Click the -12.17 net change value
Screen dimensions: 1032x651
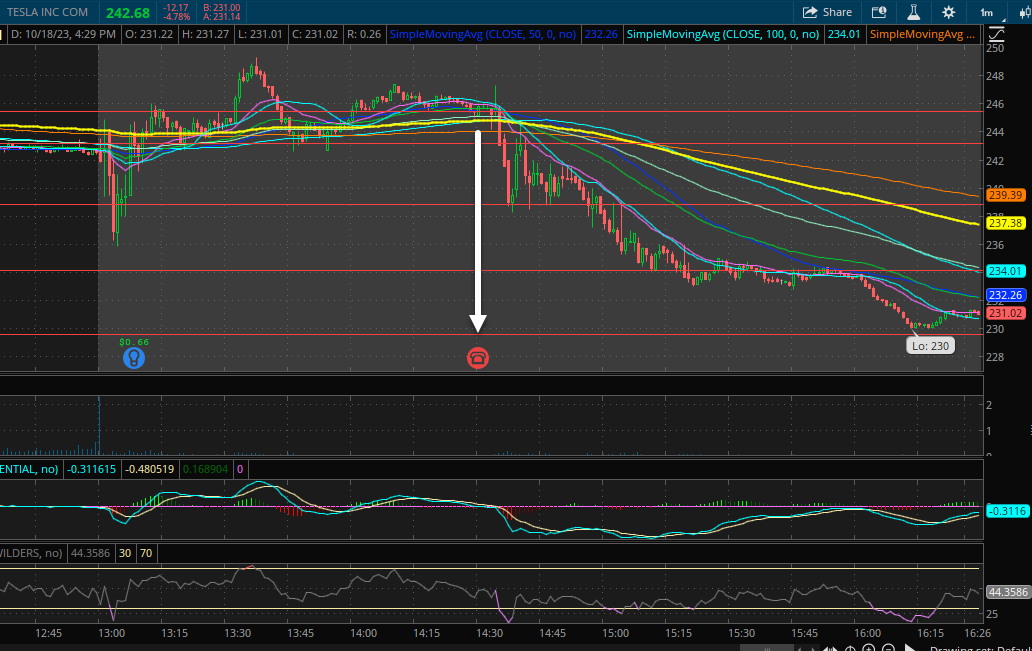[x=176, y=8]
